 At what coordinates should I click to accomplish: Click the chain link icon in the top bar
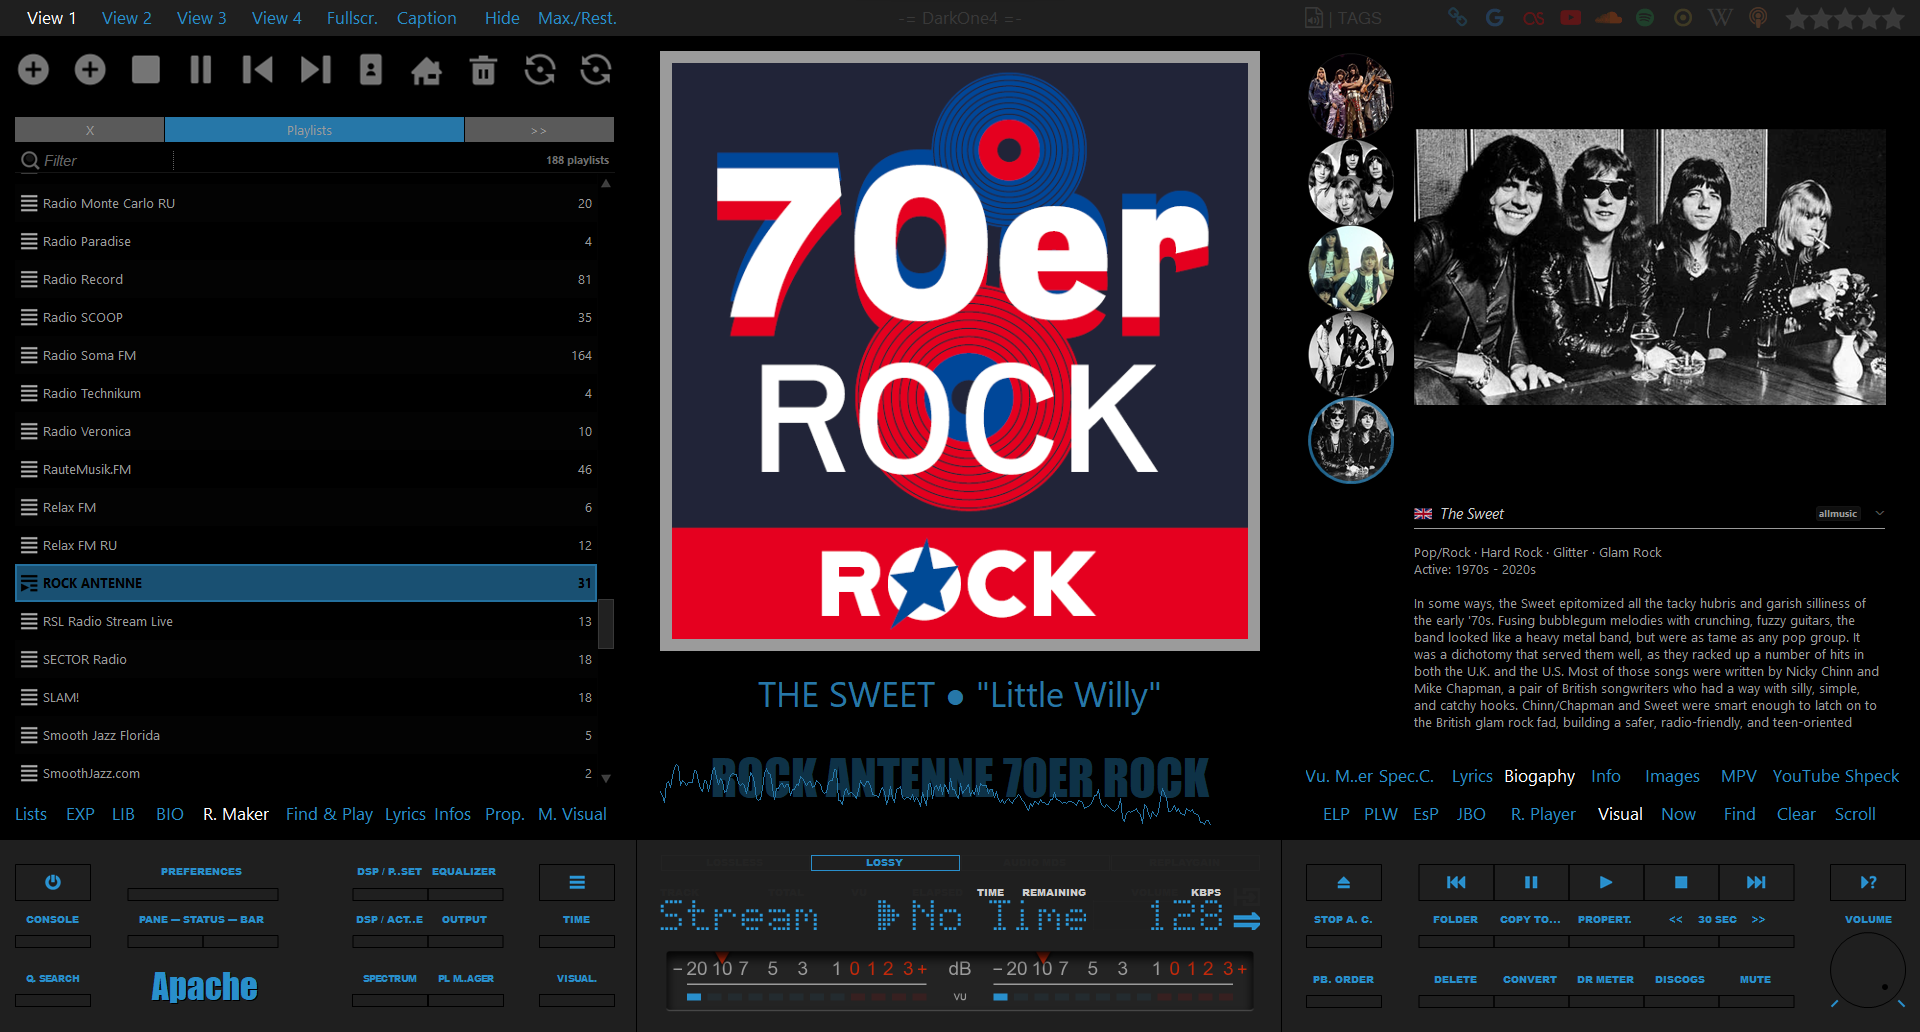tap(1457, 17)
